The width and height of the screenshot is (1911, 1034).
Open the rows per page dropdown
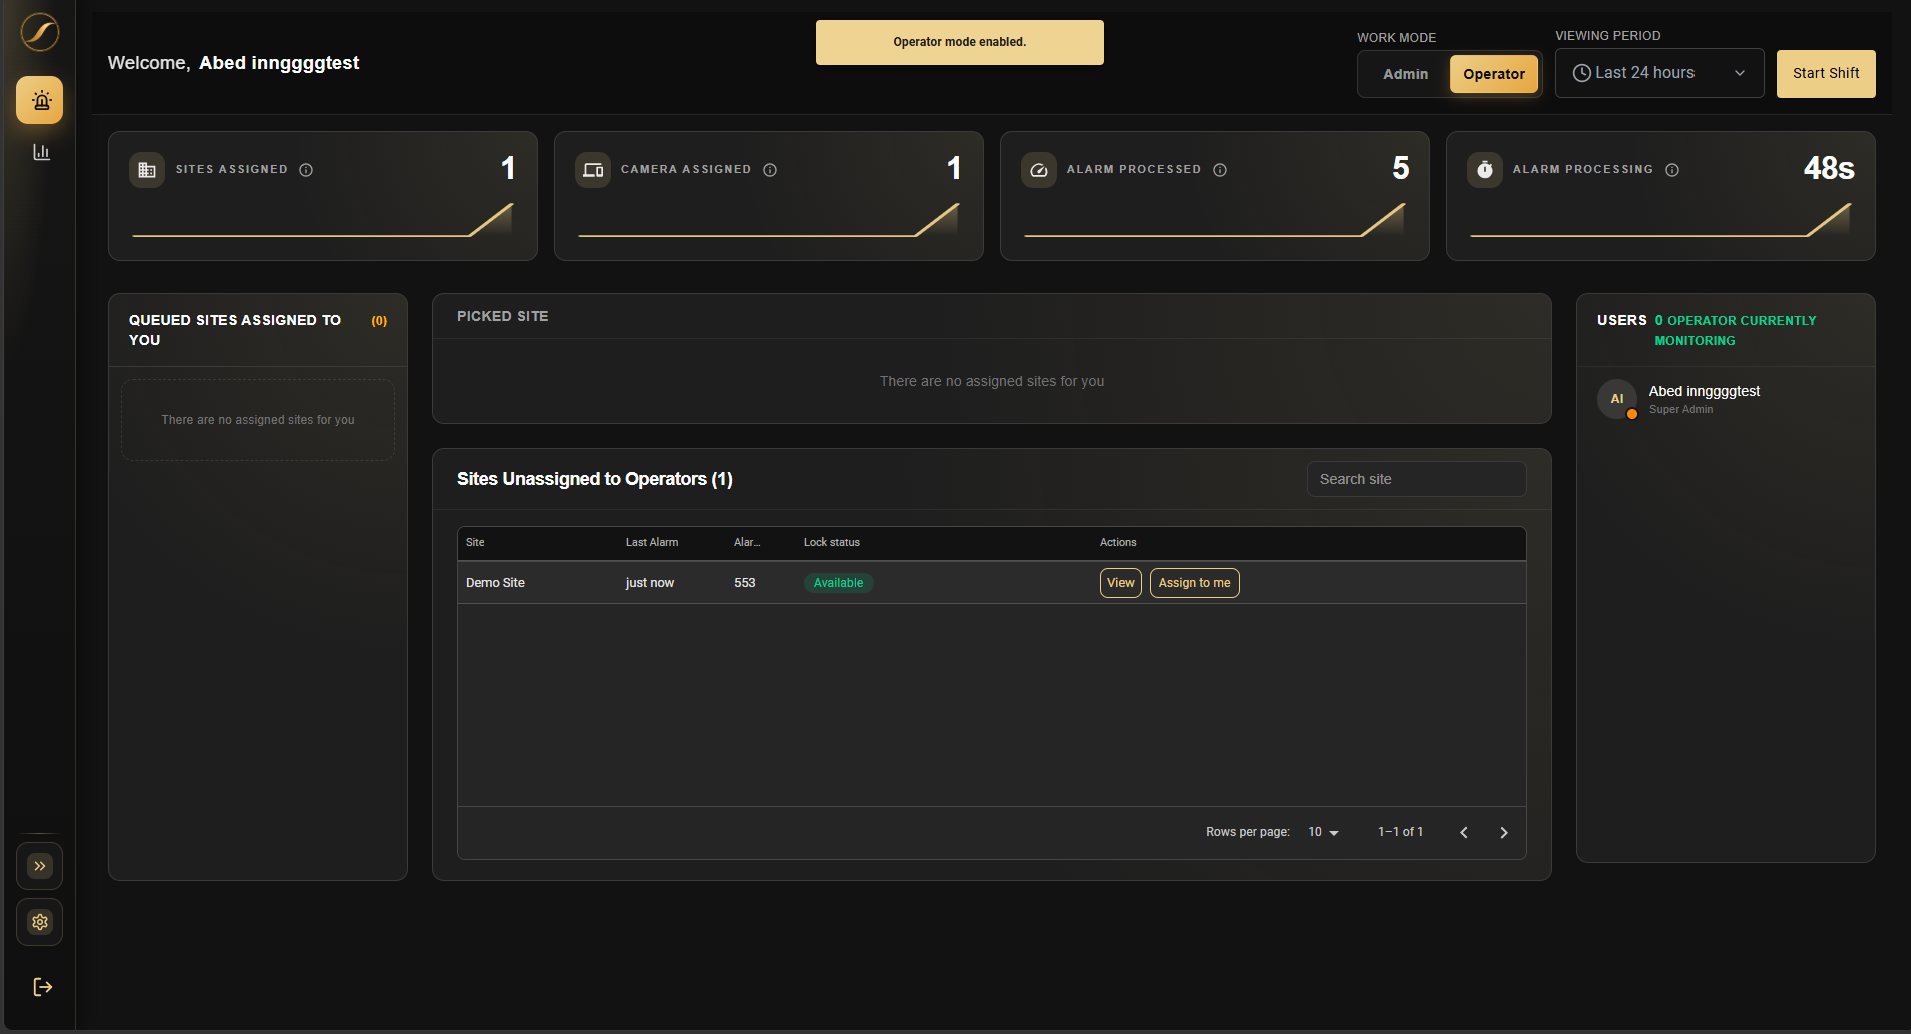(x=1323, y=832)
